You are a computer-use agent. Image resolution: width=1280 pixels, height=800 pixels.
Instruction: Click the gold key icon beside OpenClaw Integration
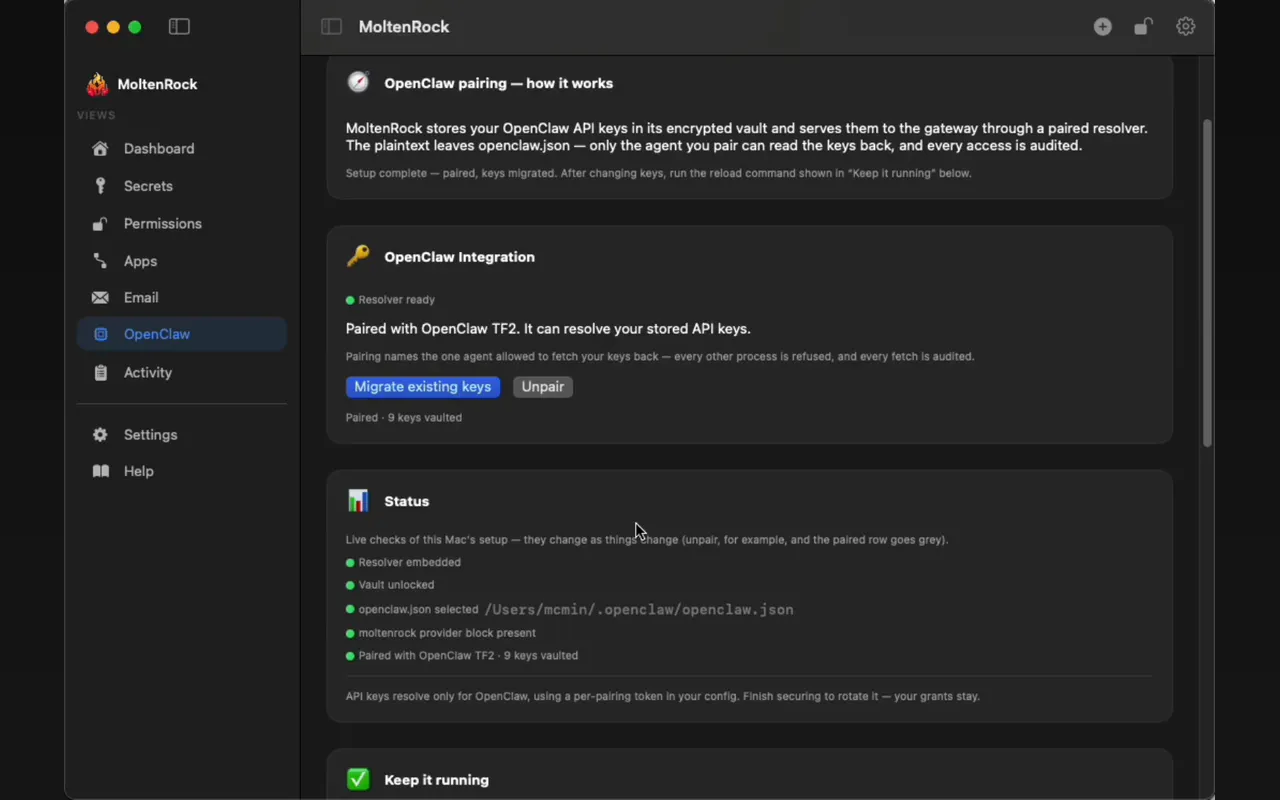[358, 257]
